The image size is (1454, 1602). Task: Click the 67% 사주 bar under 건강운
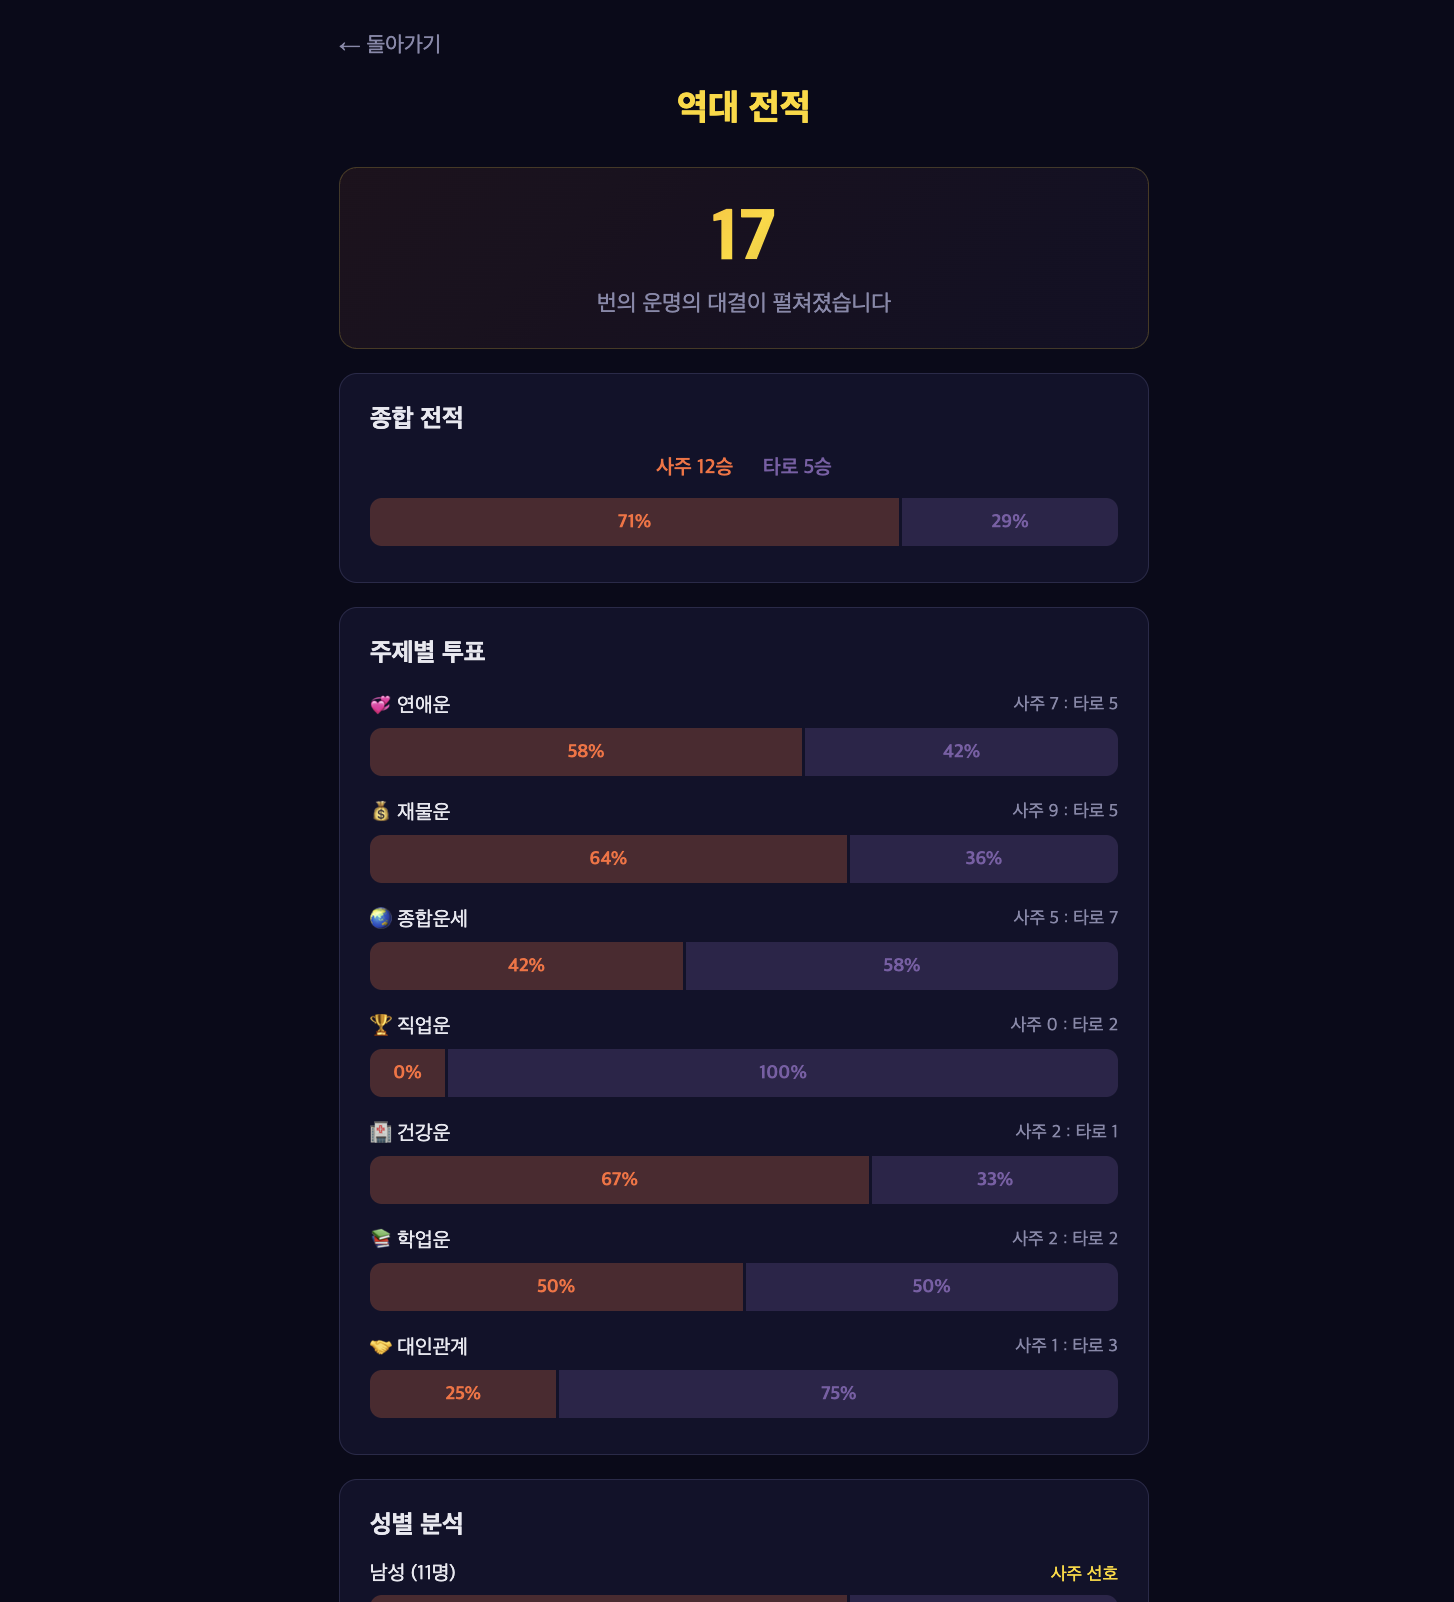tap(619, 1180)
